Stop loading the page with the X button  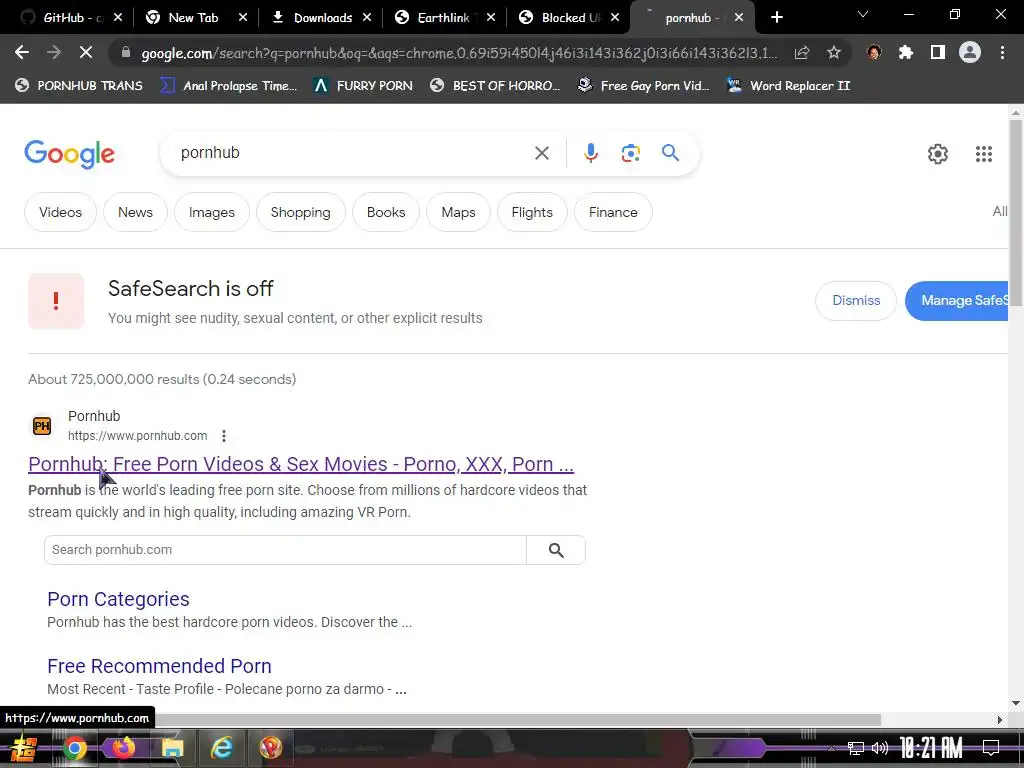coord(86,52)
